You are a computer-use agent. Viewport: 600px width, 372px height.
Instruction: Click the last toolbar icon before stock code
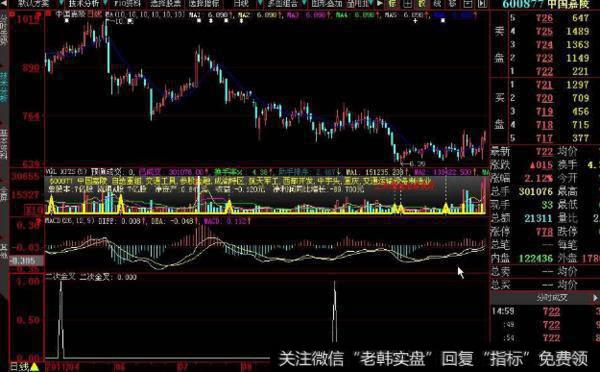pyautogui.click(x=482, y=3)
